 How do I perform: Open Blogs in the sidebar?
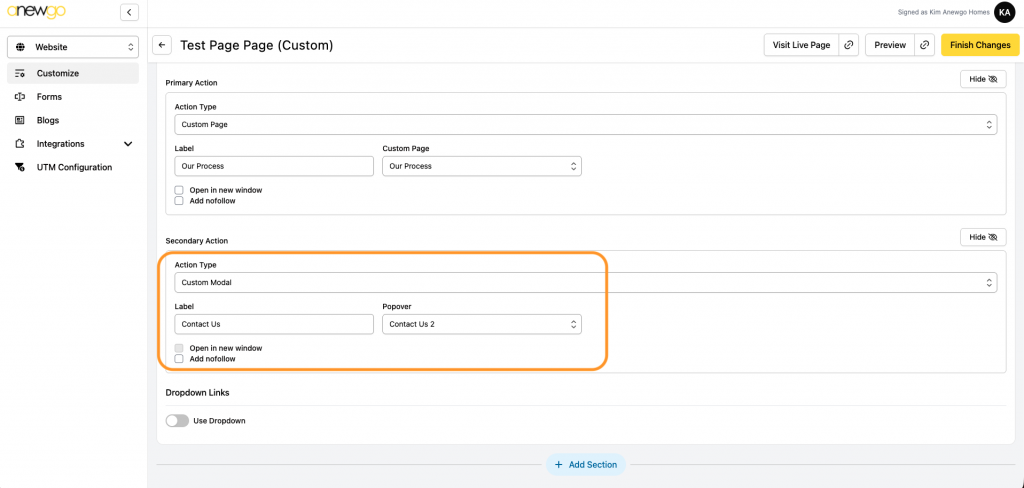[48, 120]
